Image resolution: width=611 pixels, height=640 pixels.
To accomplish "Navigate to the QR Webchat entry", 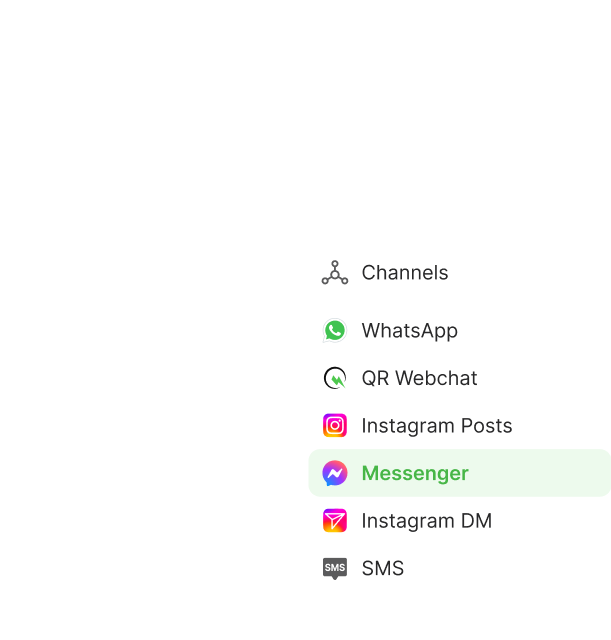I will 460,378.
